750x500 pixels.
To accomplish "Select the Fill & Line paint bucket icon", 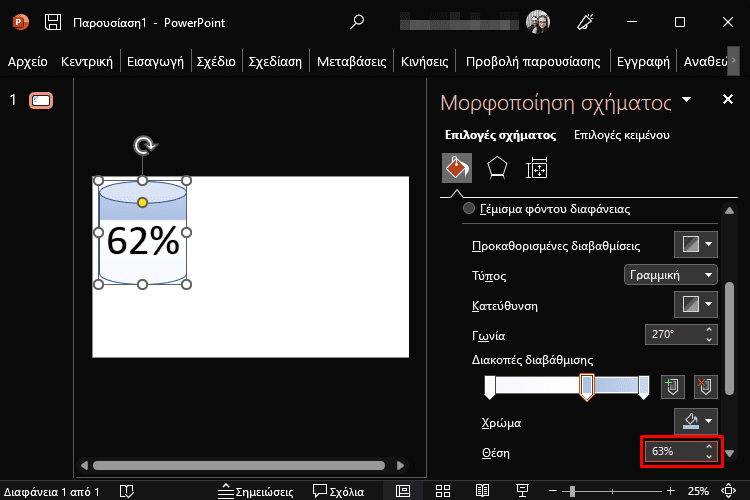I will point(457,168).
